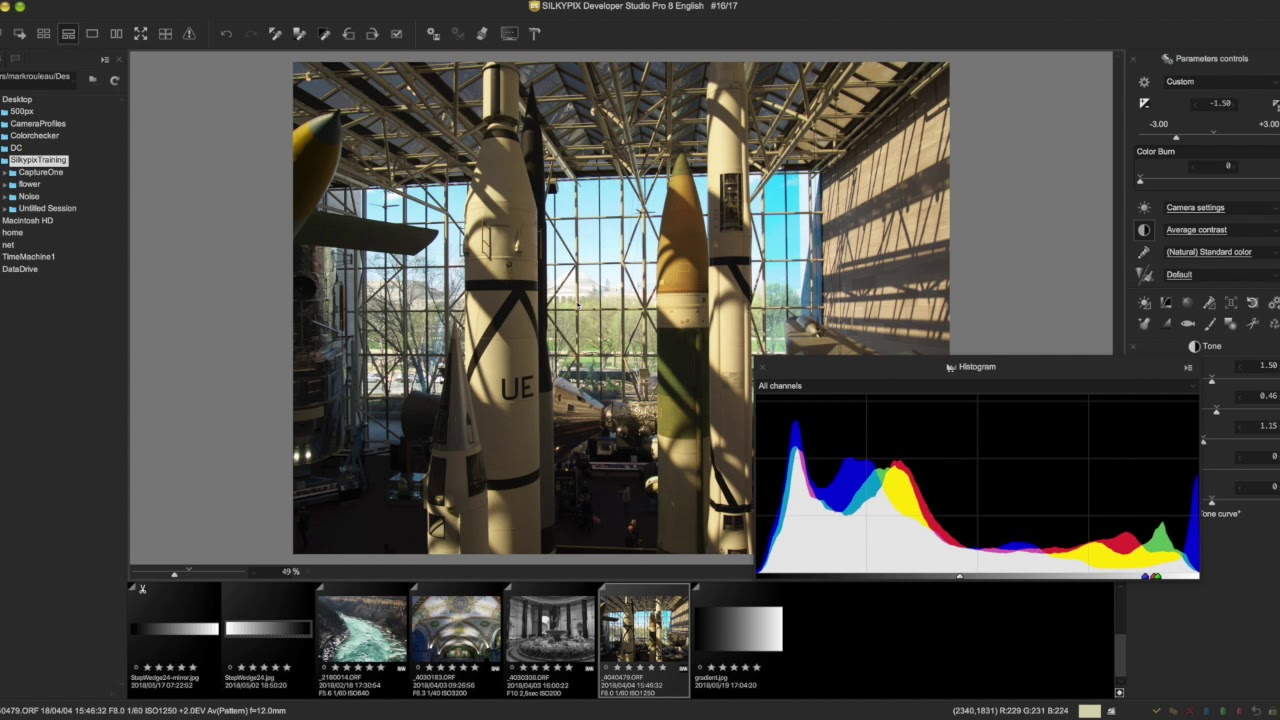The width and height of the screenshot is (1280, 720).
Task: Select the single preview window layout icon
Action: [92, 34]
